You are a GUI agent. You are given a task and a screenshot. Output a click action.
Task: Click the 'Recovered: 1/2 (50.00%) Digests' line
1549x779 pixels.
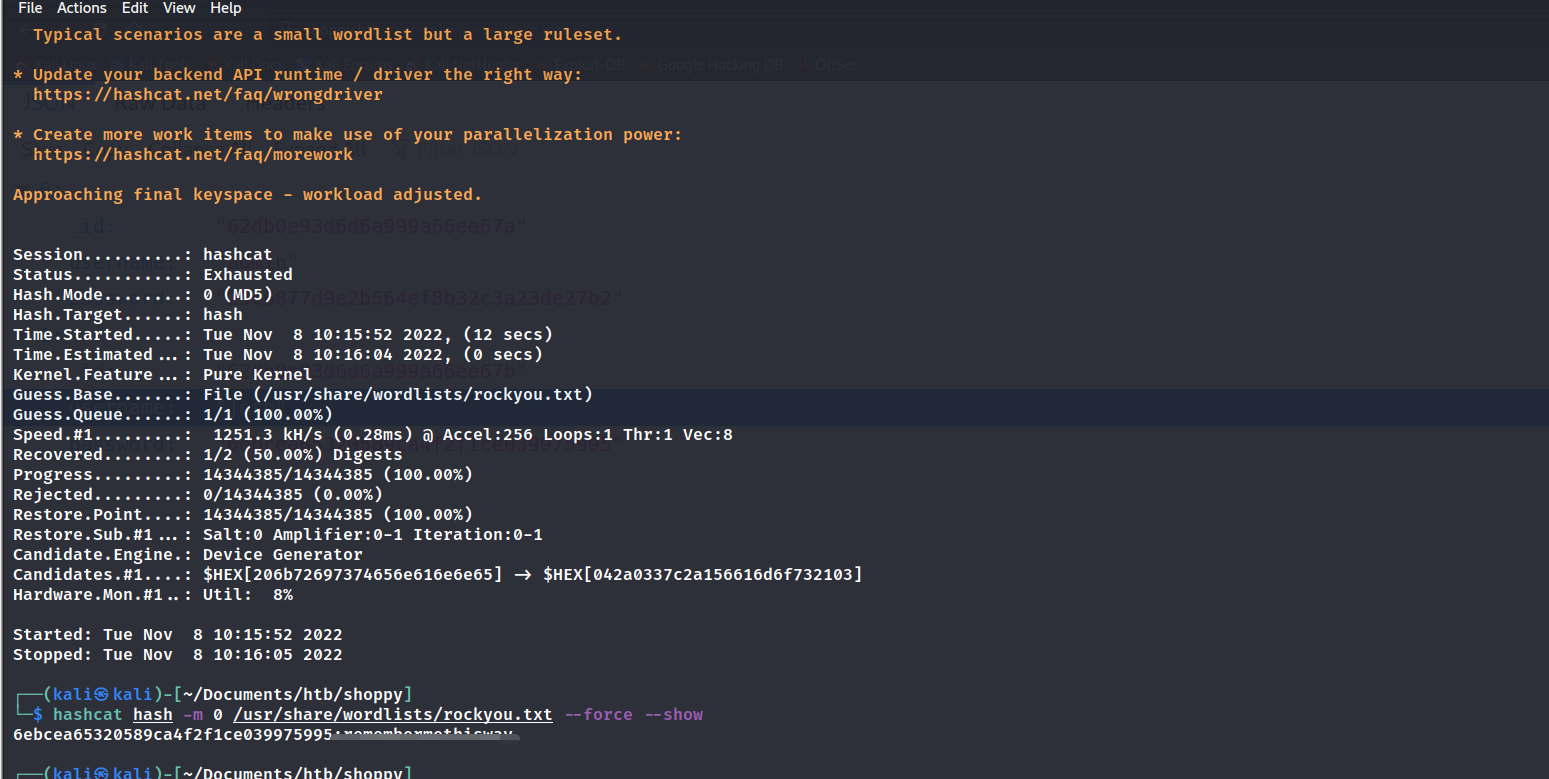[208, 455]
